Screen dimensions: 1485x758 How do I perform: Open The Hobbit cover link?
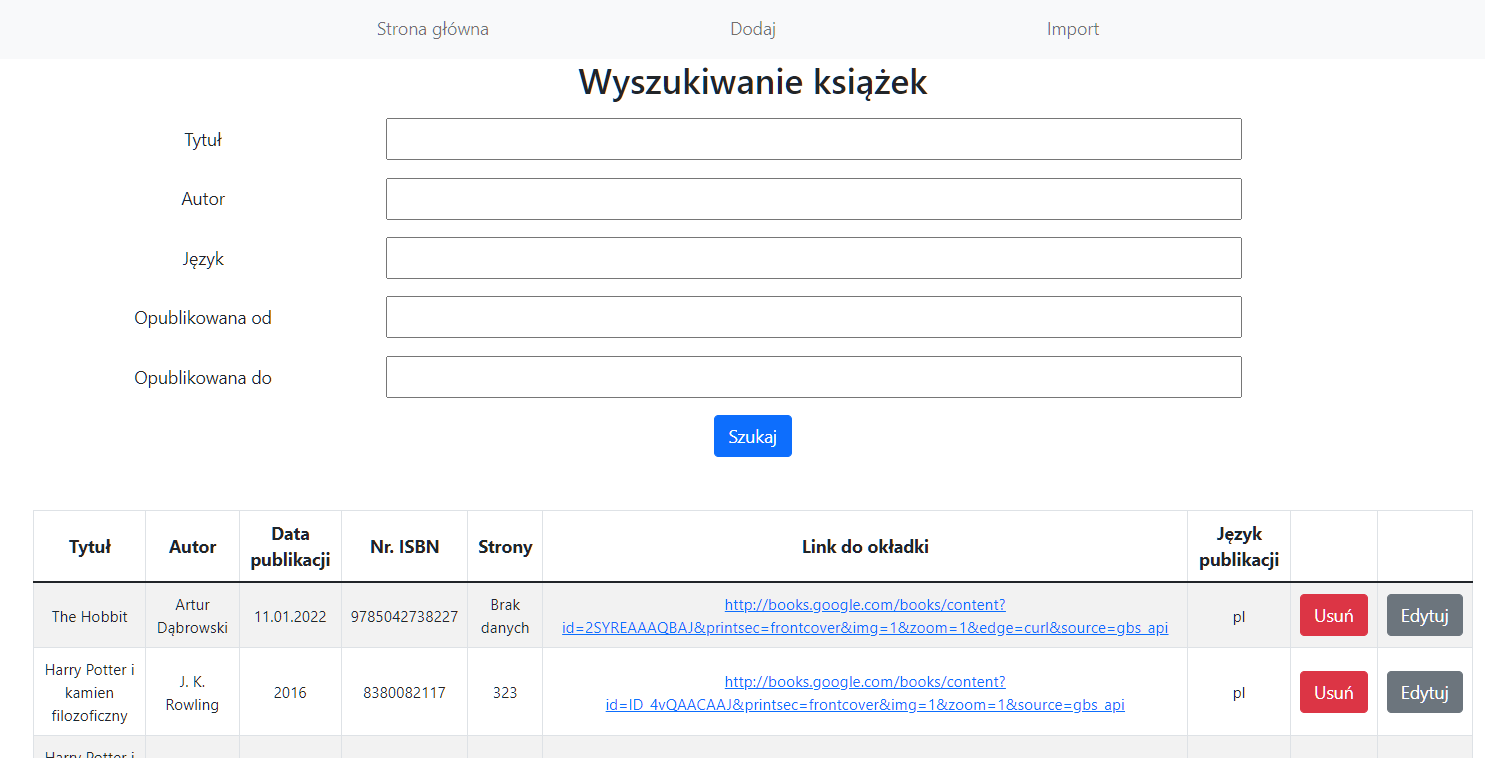(x=865, y=615)
